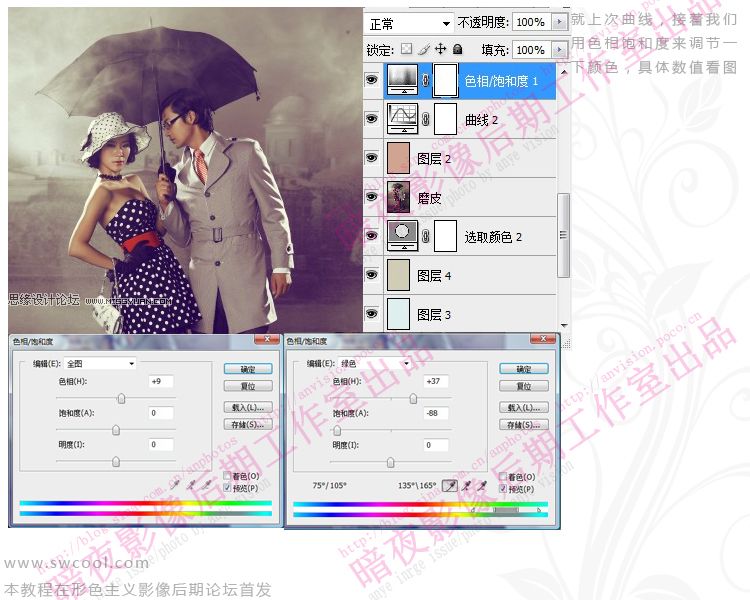Click 载入(L)... in the 全图 dialog
Image resolution: width=750 pixels, height=600 pixels.
click(248, 407)
